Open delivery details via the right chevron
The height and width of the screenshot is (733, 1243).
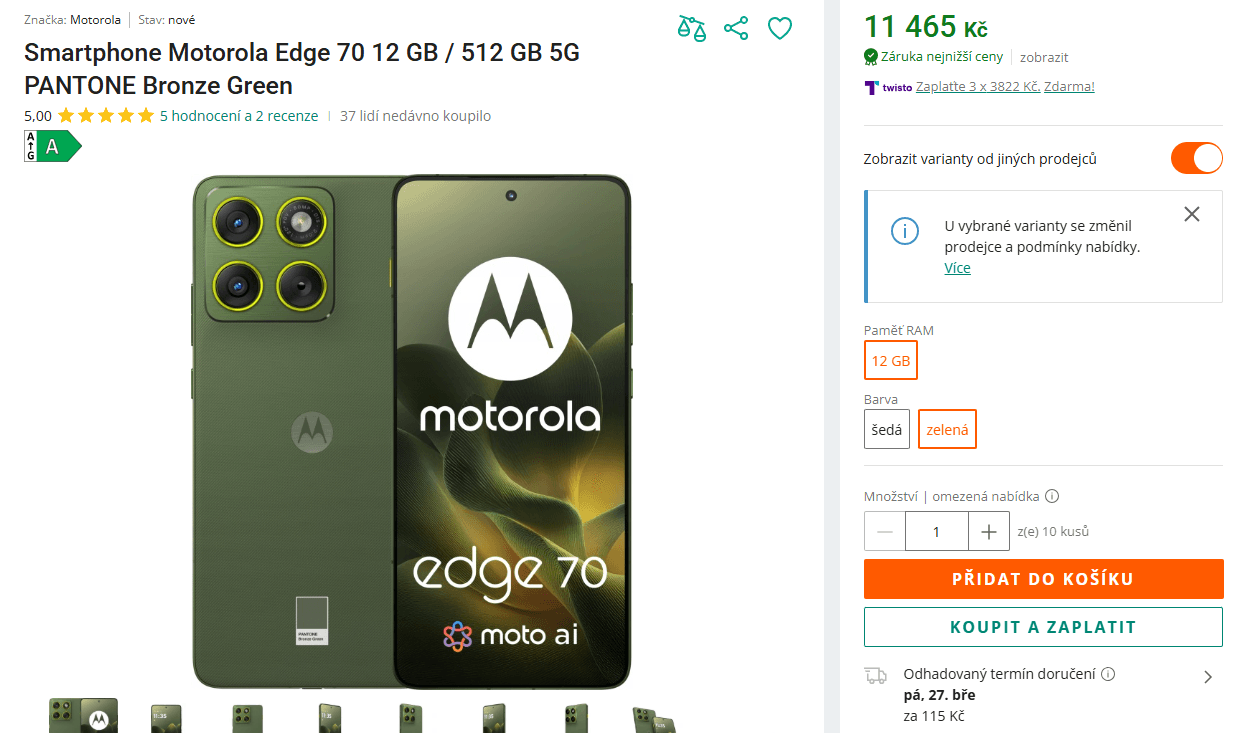tap(1210, 676)
